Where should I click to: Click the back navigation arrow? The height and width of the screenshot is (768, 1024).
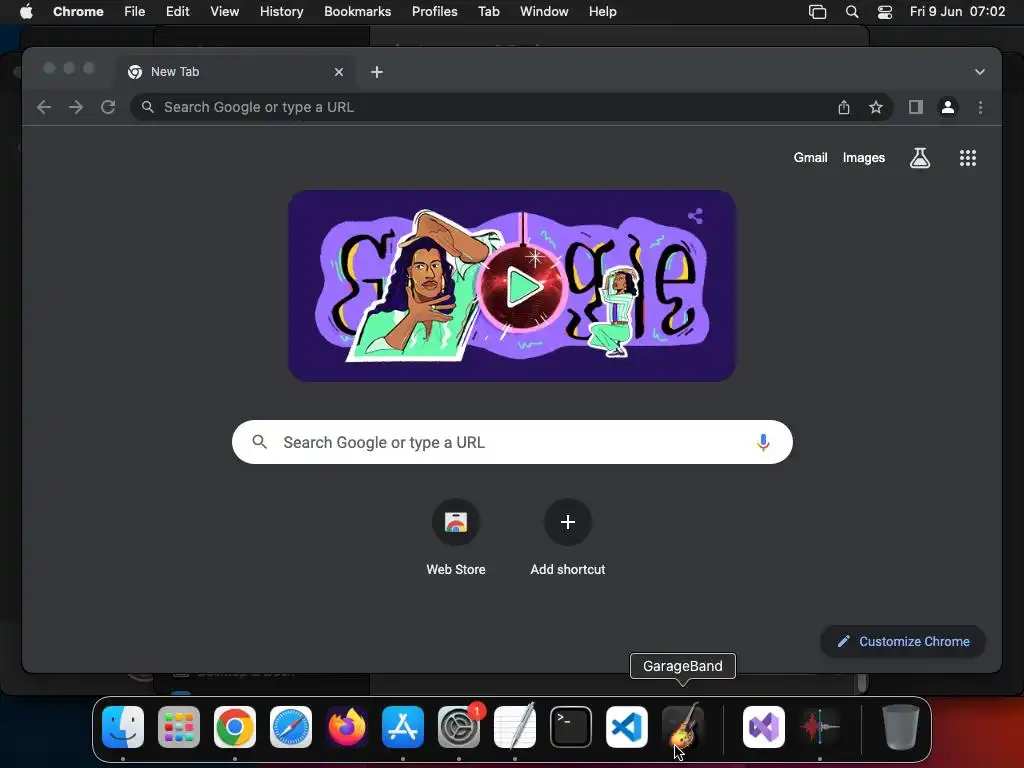[44, 107]
